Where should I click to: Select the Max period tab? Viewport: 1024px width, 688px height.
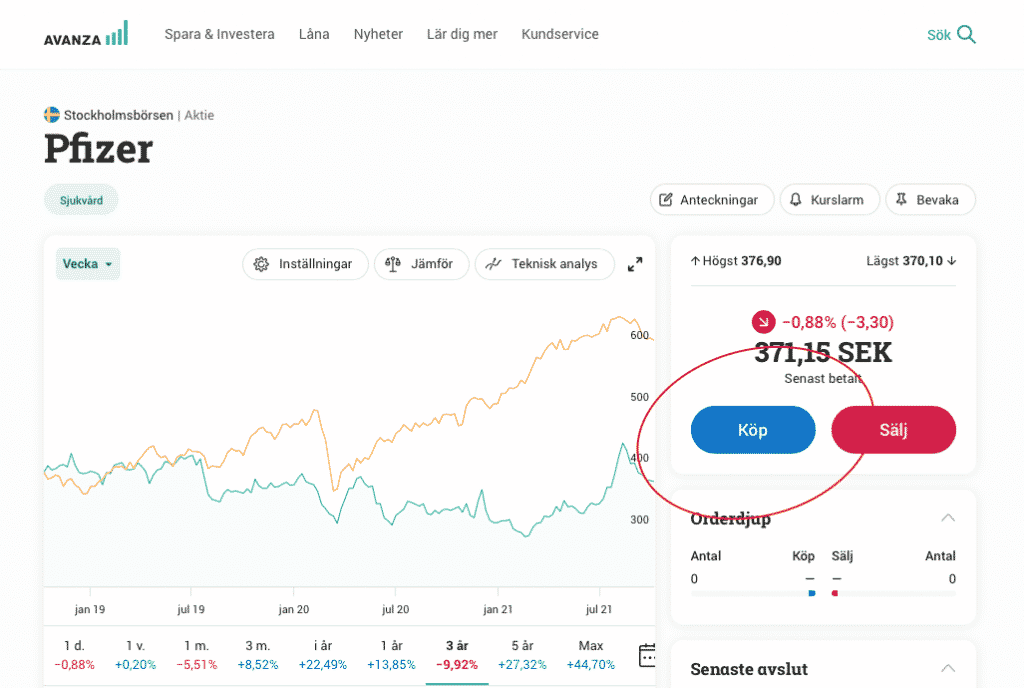pos(591,655)
